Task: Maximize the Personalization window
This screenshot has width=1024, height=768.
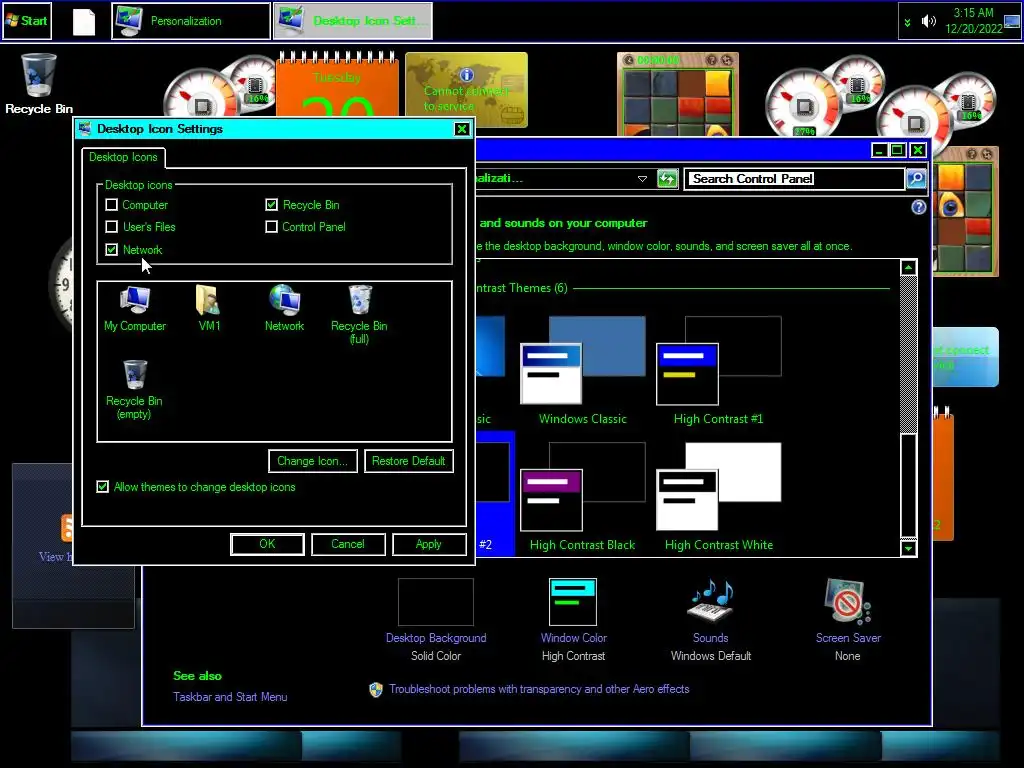Action: (897, 150)
